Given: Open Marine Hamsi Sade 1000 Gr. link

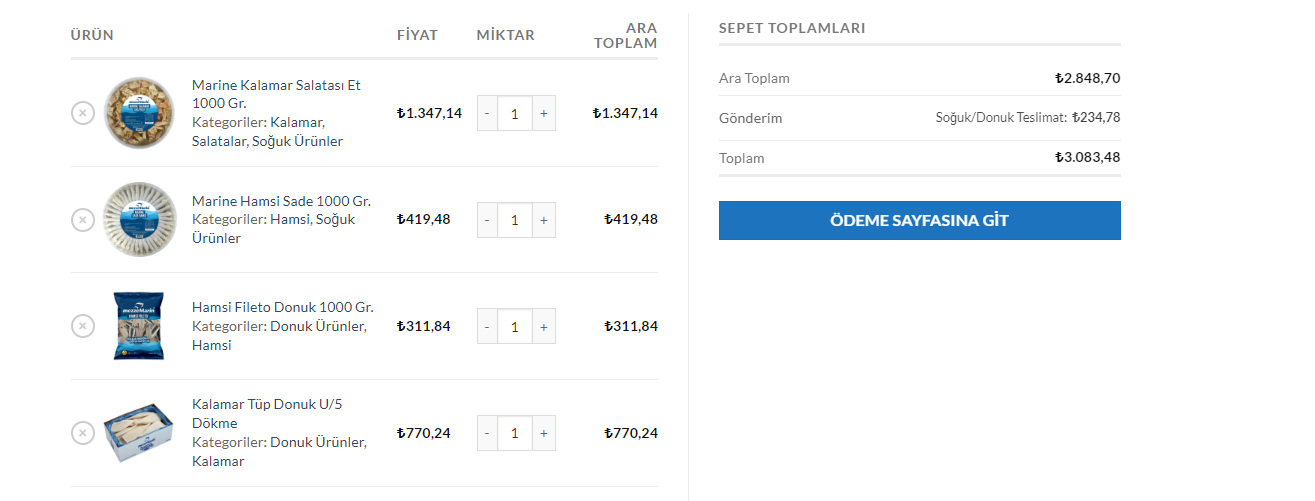Looking at the screenshot, I should point(281,201).
